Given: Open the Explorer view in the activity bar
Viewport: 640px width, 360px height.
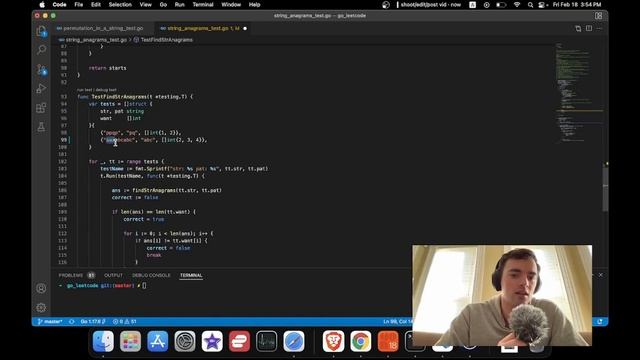Looking at the screenshot, I should (x=41, y=31).
